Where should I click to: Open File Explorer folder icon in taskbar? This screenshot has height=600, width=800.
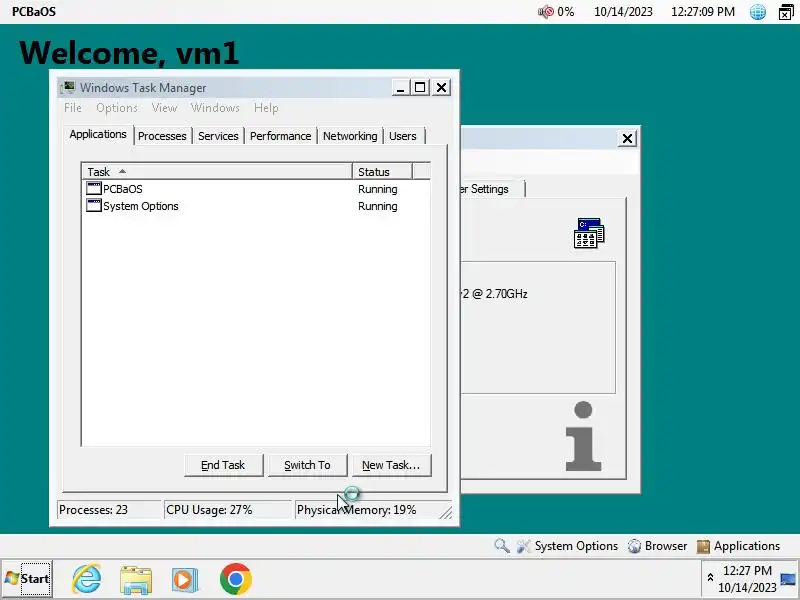(x=136, y=579)
